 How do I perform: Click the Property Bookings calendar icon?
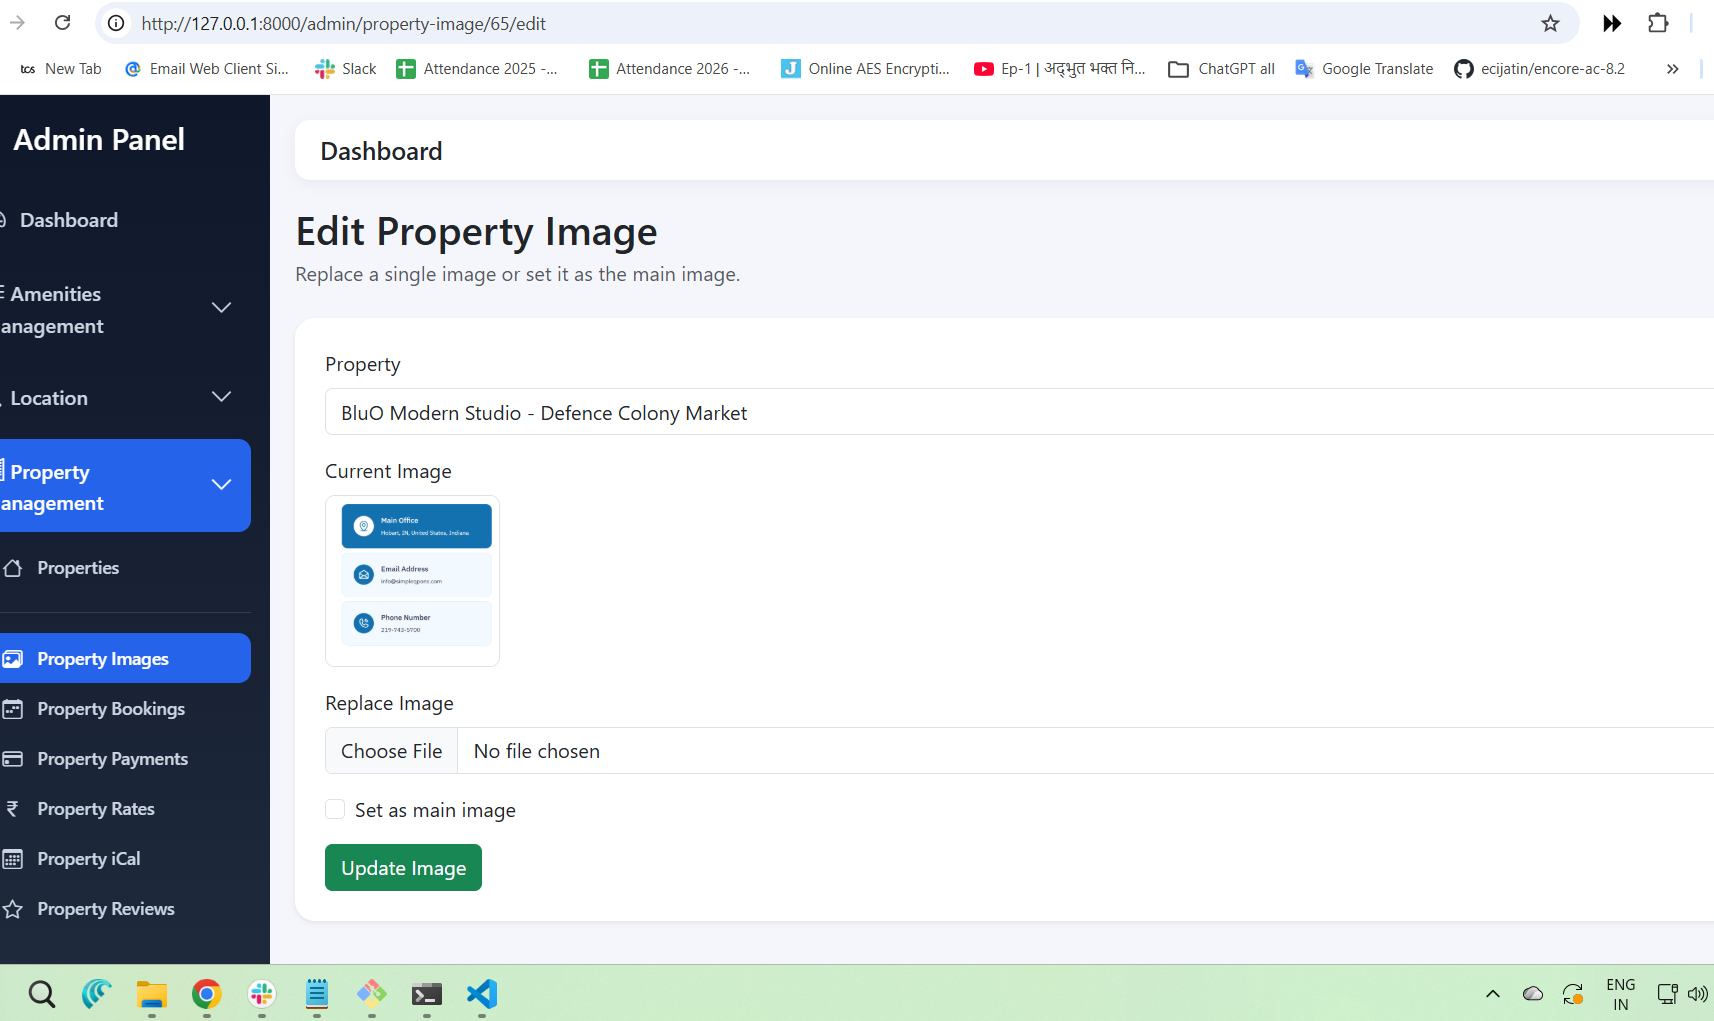pos(13,709)
